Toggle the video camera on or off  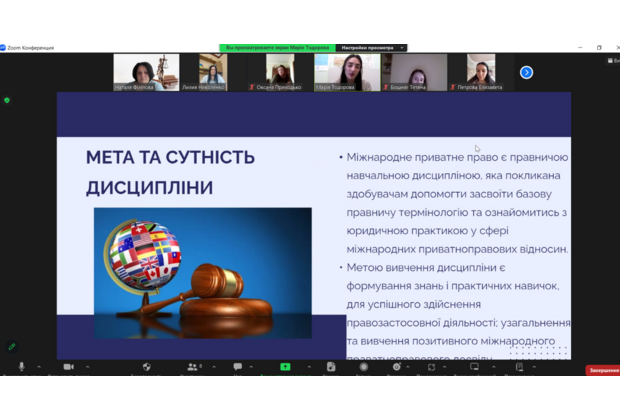pyautogui.click(x=68, y=367)
